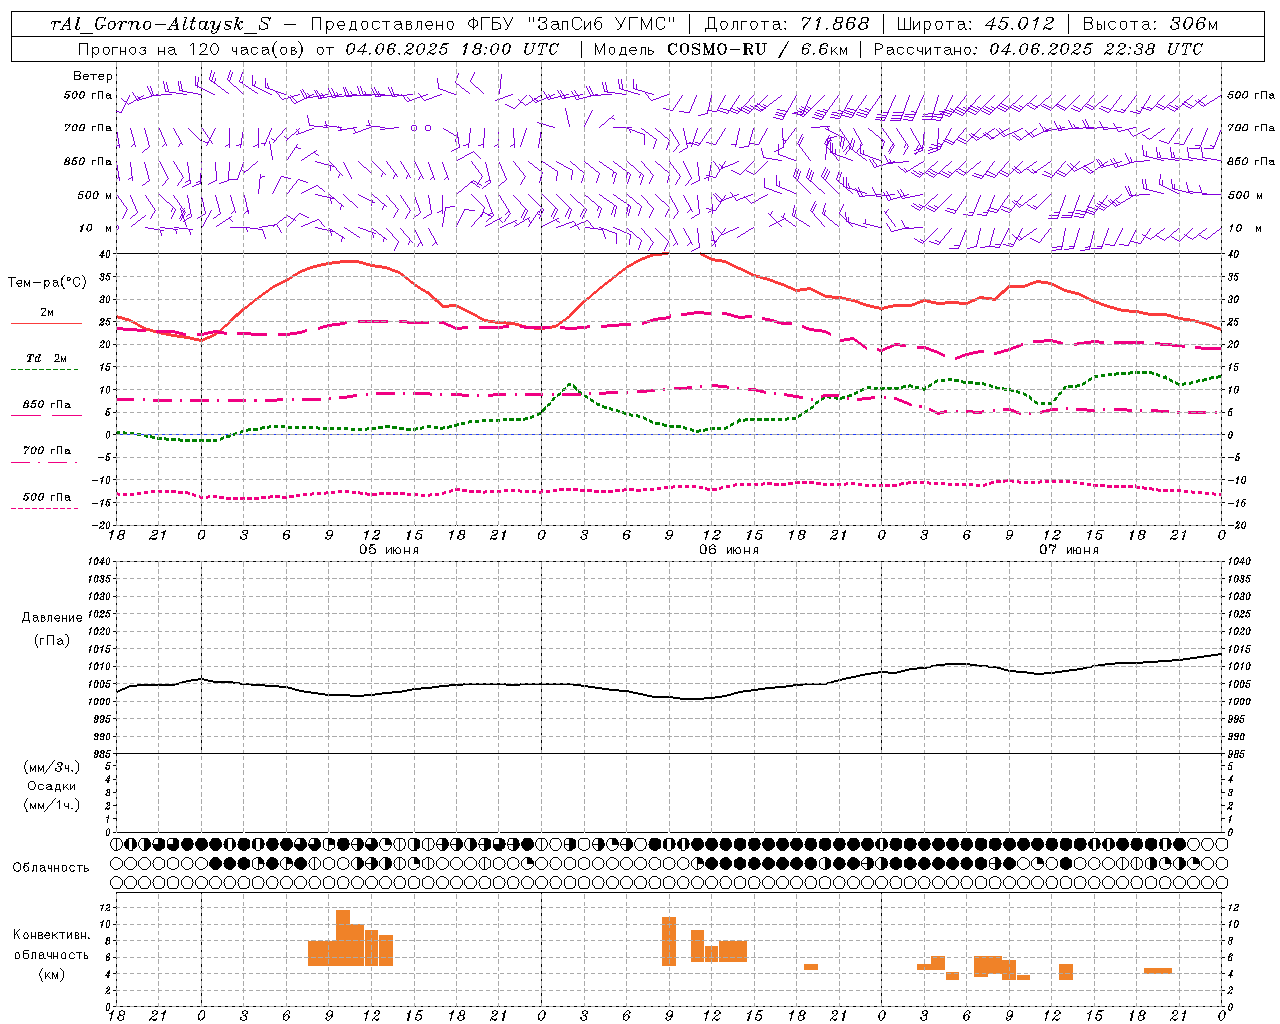Click the right-side 700 гПа wind level label
Screen dimensions: 1280x1024
coord(1251,128)
